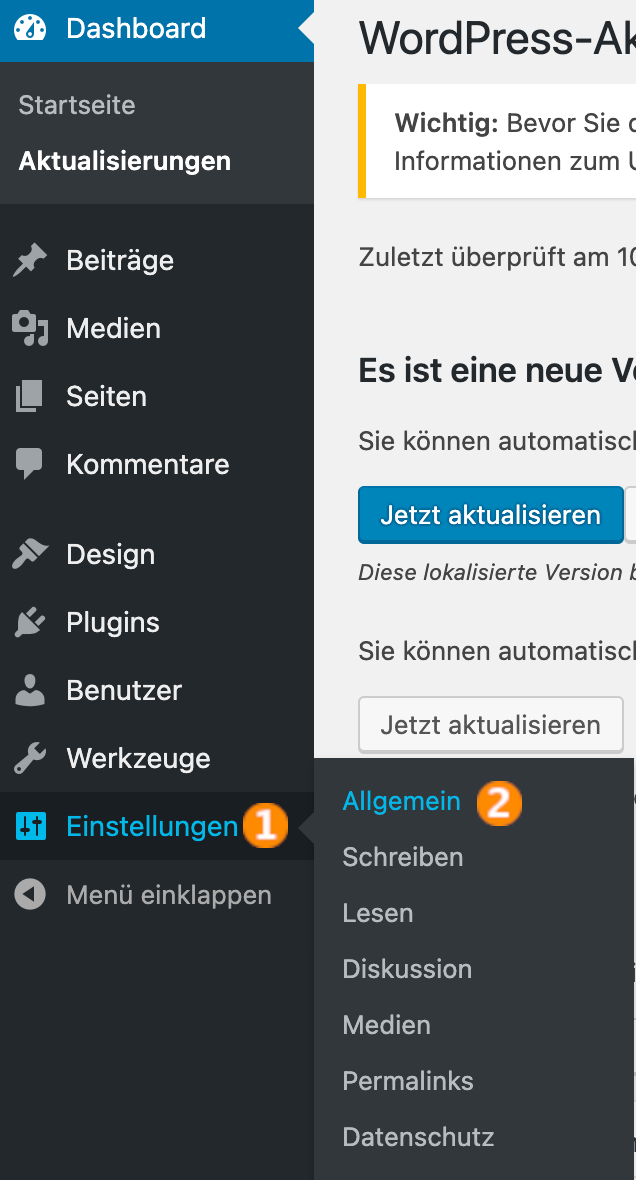
Task: Click the Design paintbrush icon
Action: pos(30,555)
